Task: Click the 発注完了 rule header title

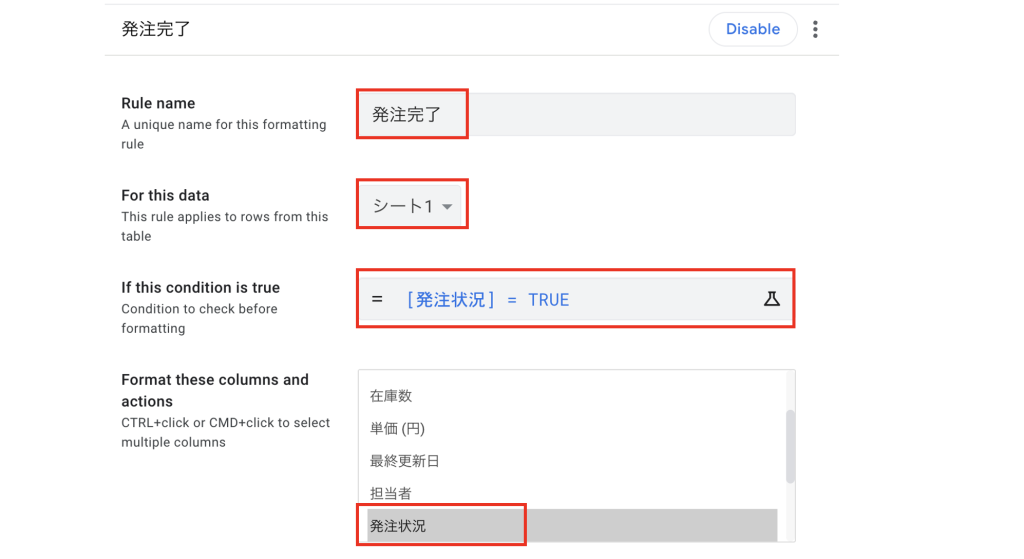Action: [156, 29]
